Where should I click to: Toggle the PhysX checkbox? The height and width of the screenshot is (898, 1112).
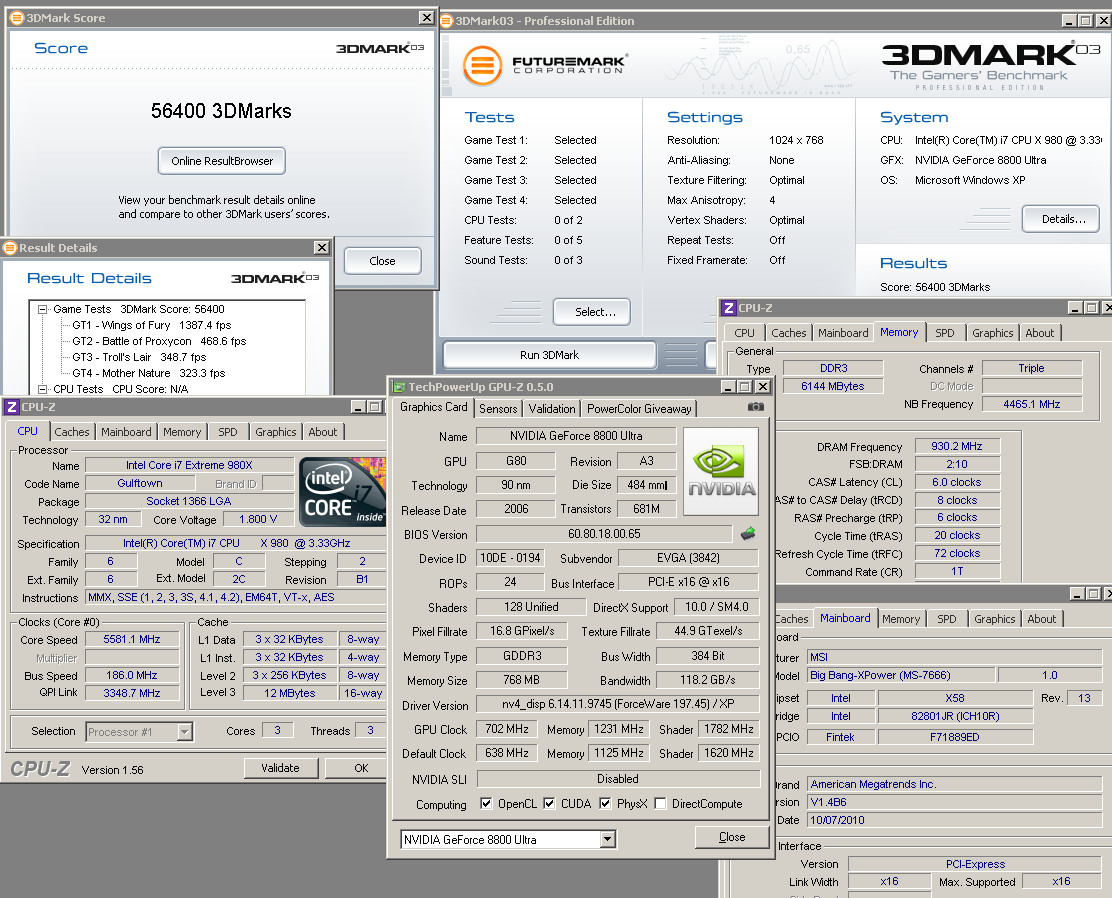(605, 803)
